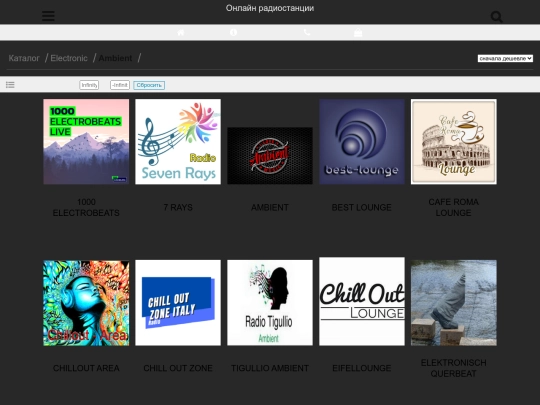
Task: Click the Infinity filter field
Action: [89, 85]
